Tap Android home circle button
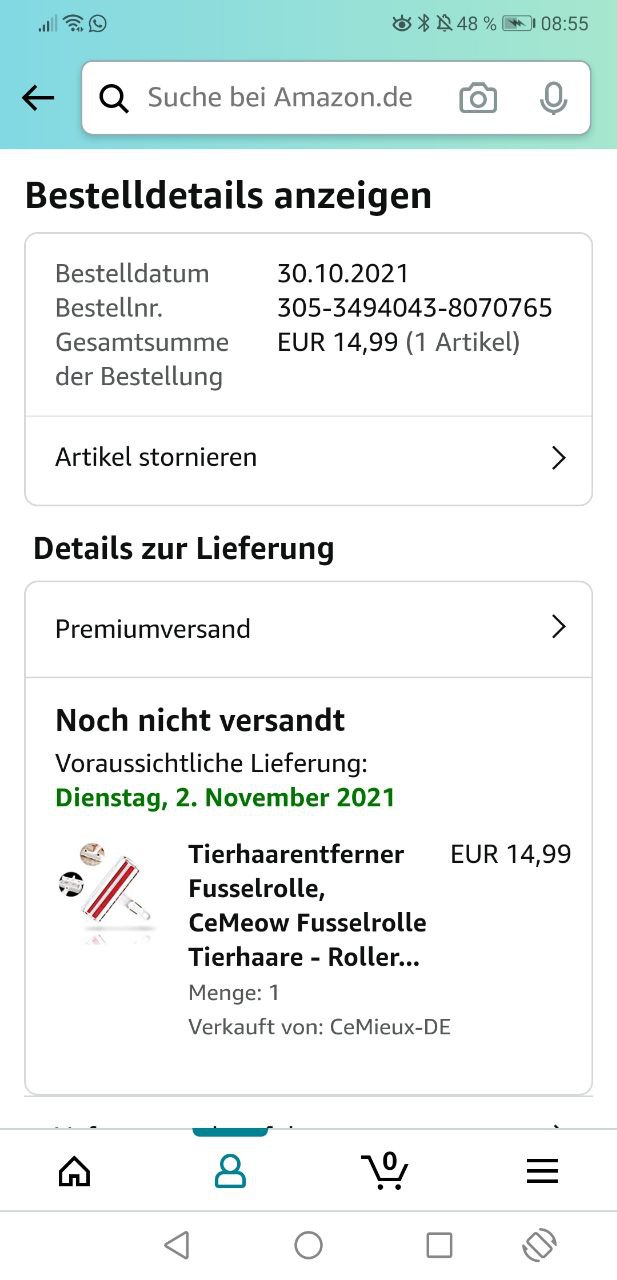This screenshot has width=617, height=1280. [308, 1245]
